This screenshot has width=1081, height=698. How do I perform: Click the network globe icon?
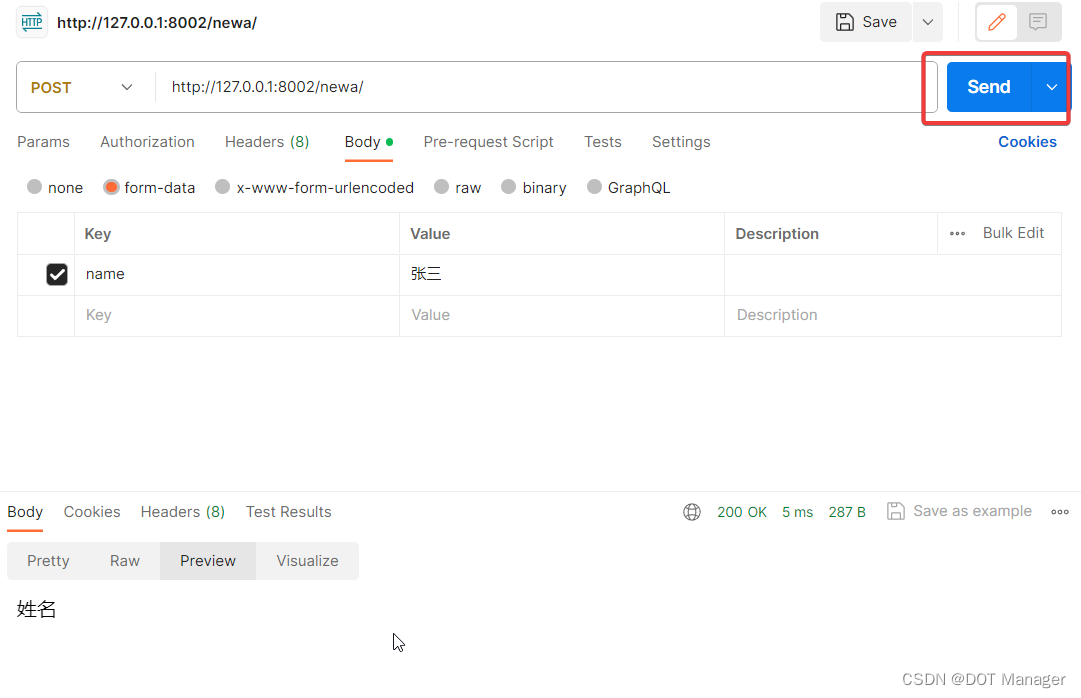691,512
